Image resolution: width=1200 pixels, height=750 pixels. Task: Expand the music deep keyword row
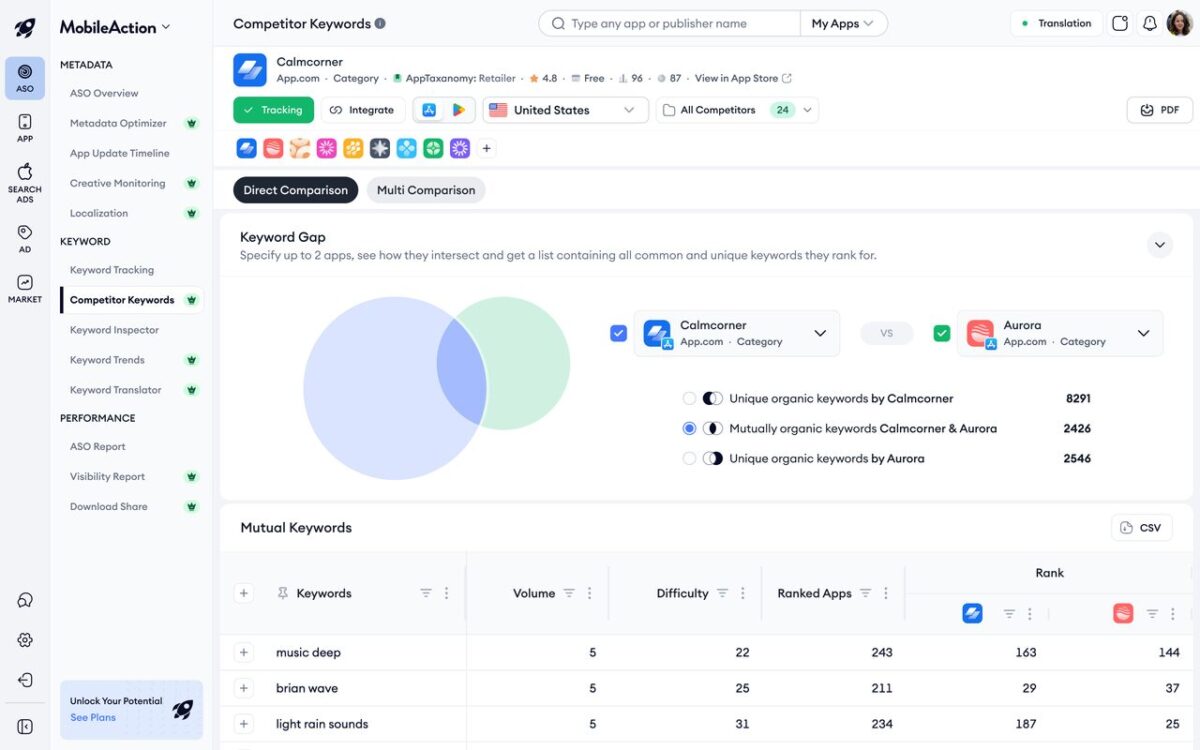coord(243,652)
